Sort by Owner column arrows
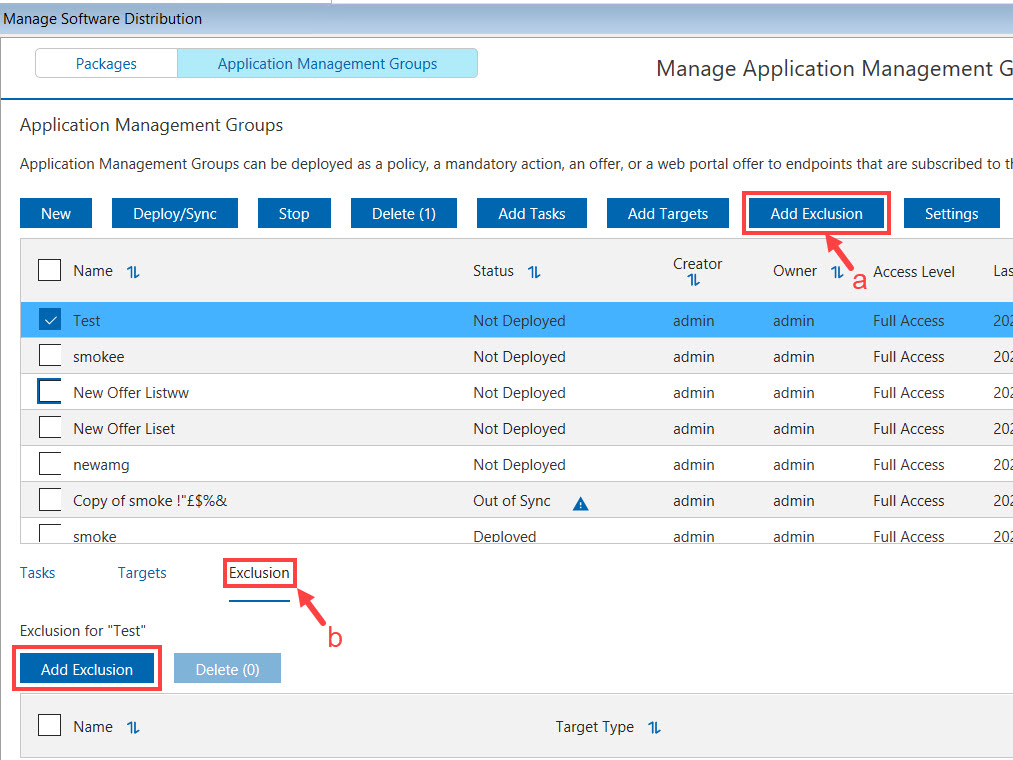 pos(837,272)
